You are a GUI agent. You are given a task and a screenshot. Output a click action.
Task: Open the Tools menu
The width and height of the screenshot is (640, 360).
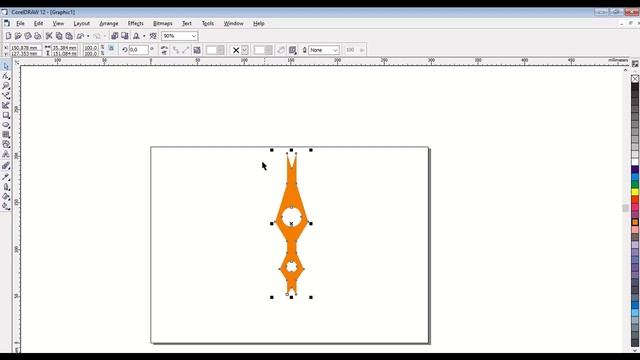click(x=208, y=23)
